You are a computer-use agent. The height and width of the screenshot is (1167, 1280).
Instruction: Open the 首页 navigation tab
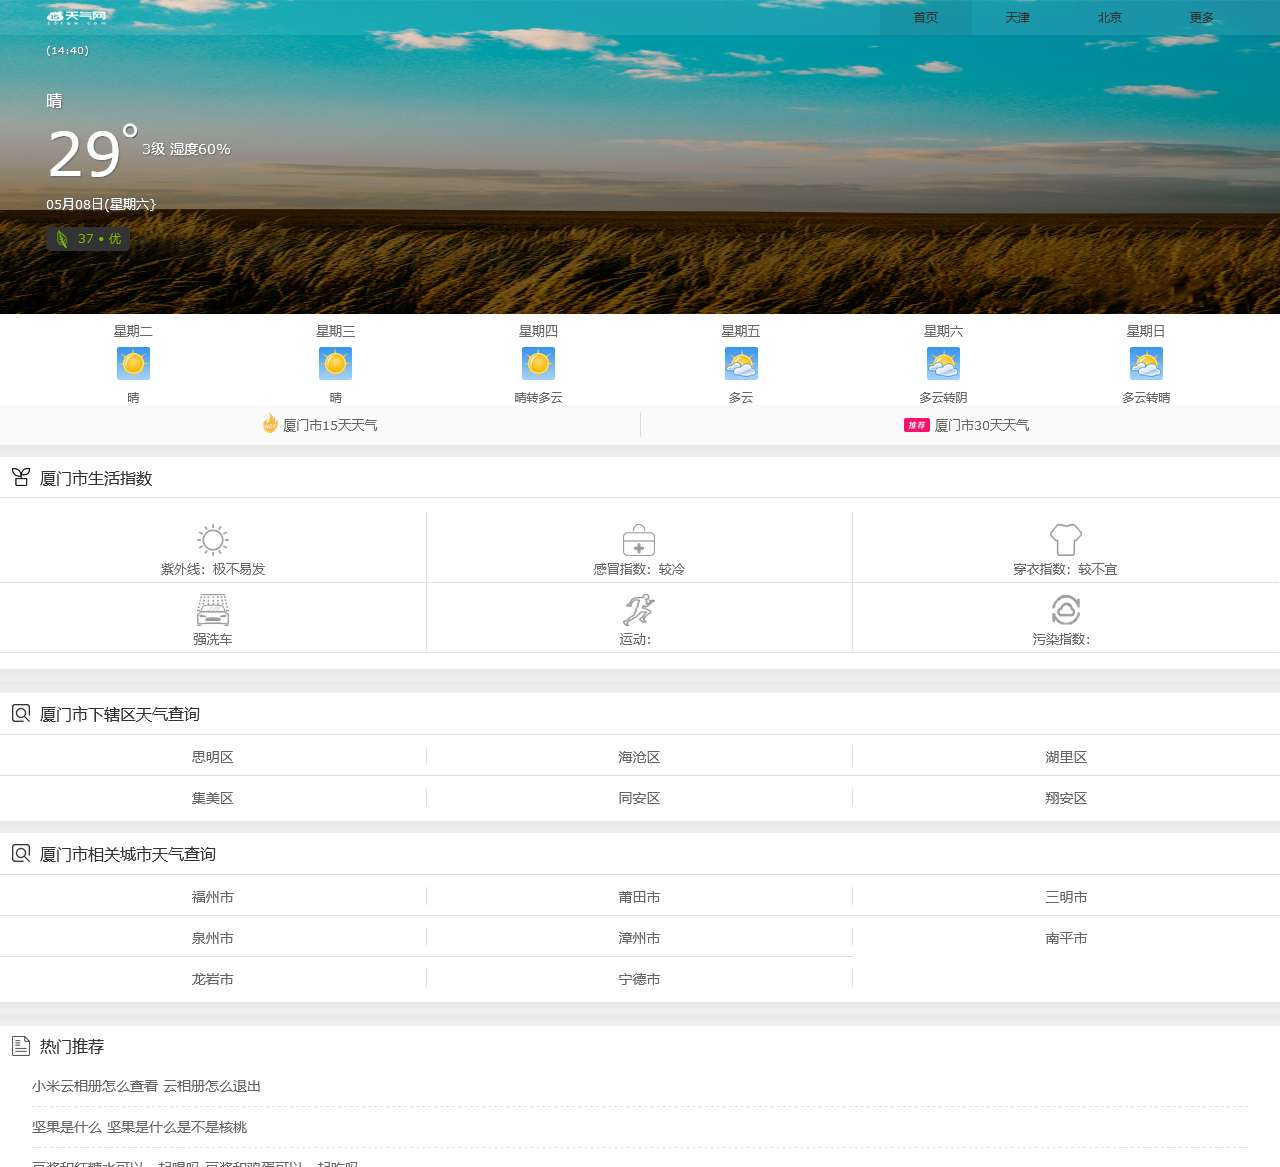[x=926, y=18]
